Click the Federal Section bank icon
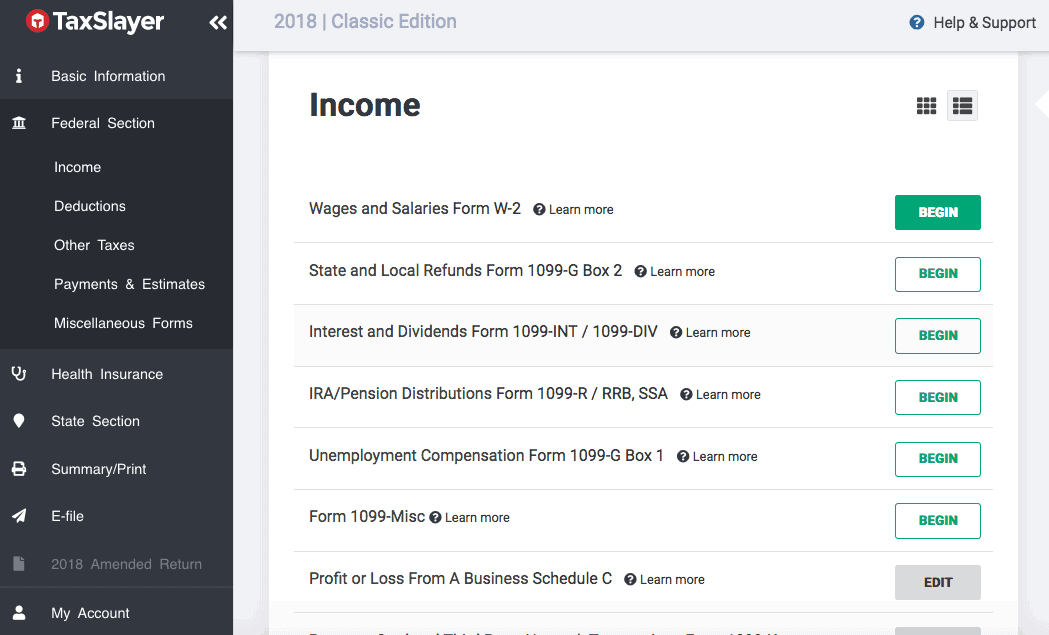 point(19,122)
